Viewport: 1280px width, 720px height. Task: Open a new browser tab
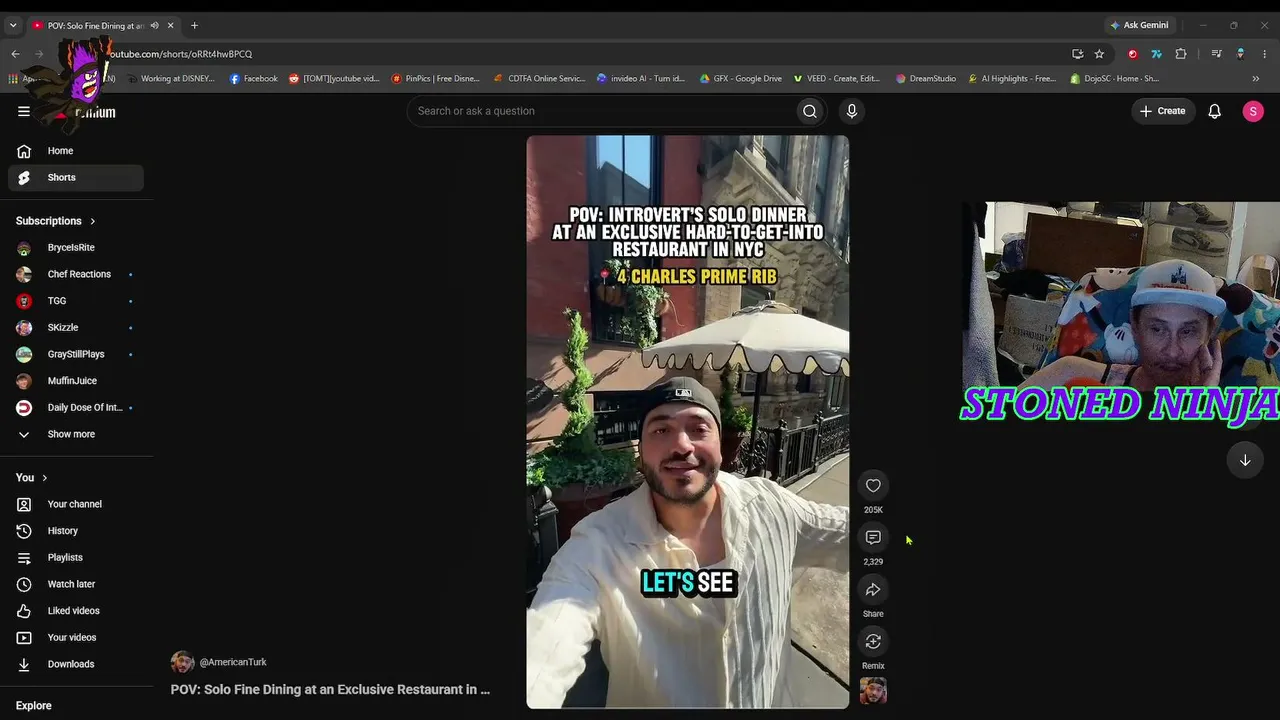[194, 25]
